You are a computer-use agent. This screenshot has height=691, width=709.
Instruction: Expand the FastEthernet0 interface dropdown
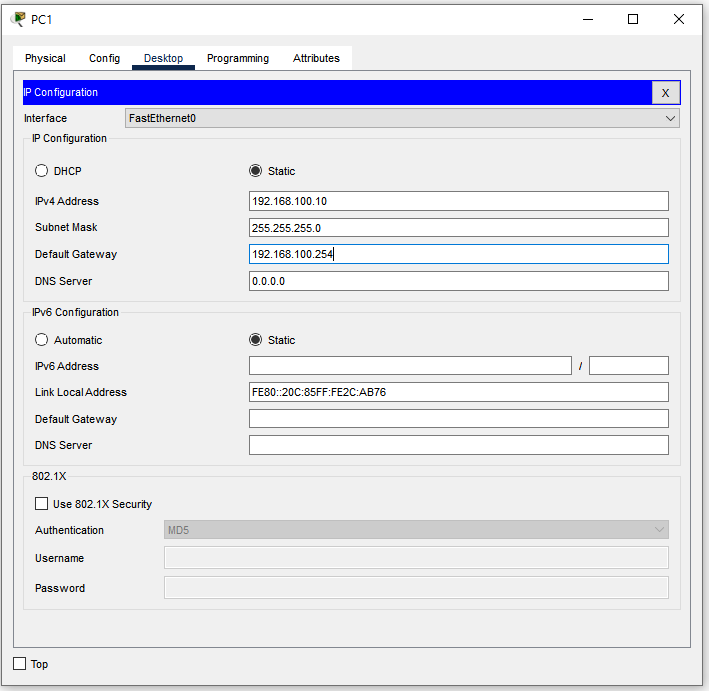402,118
